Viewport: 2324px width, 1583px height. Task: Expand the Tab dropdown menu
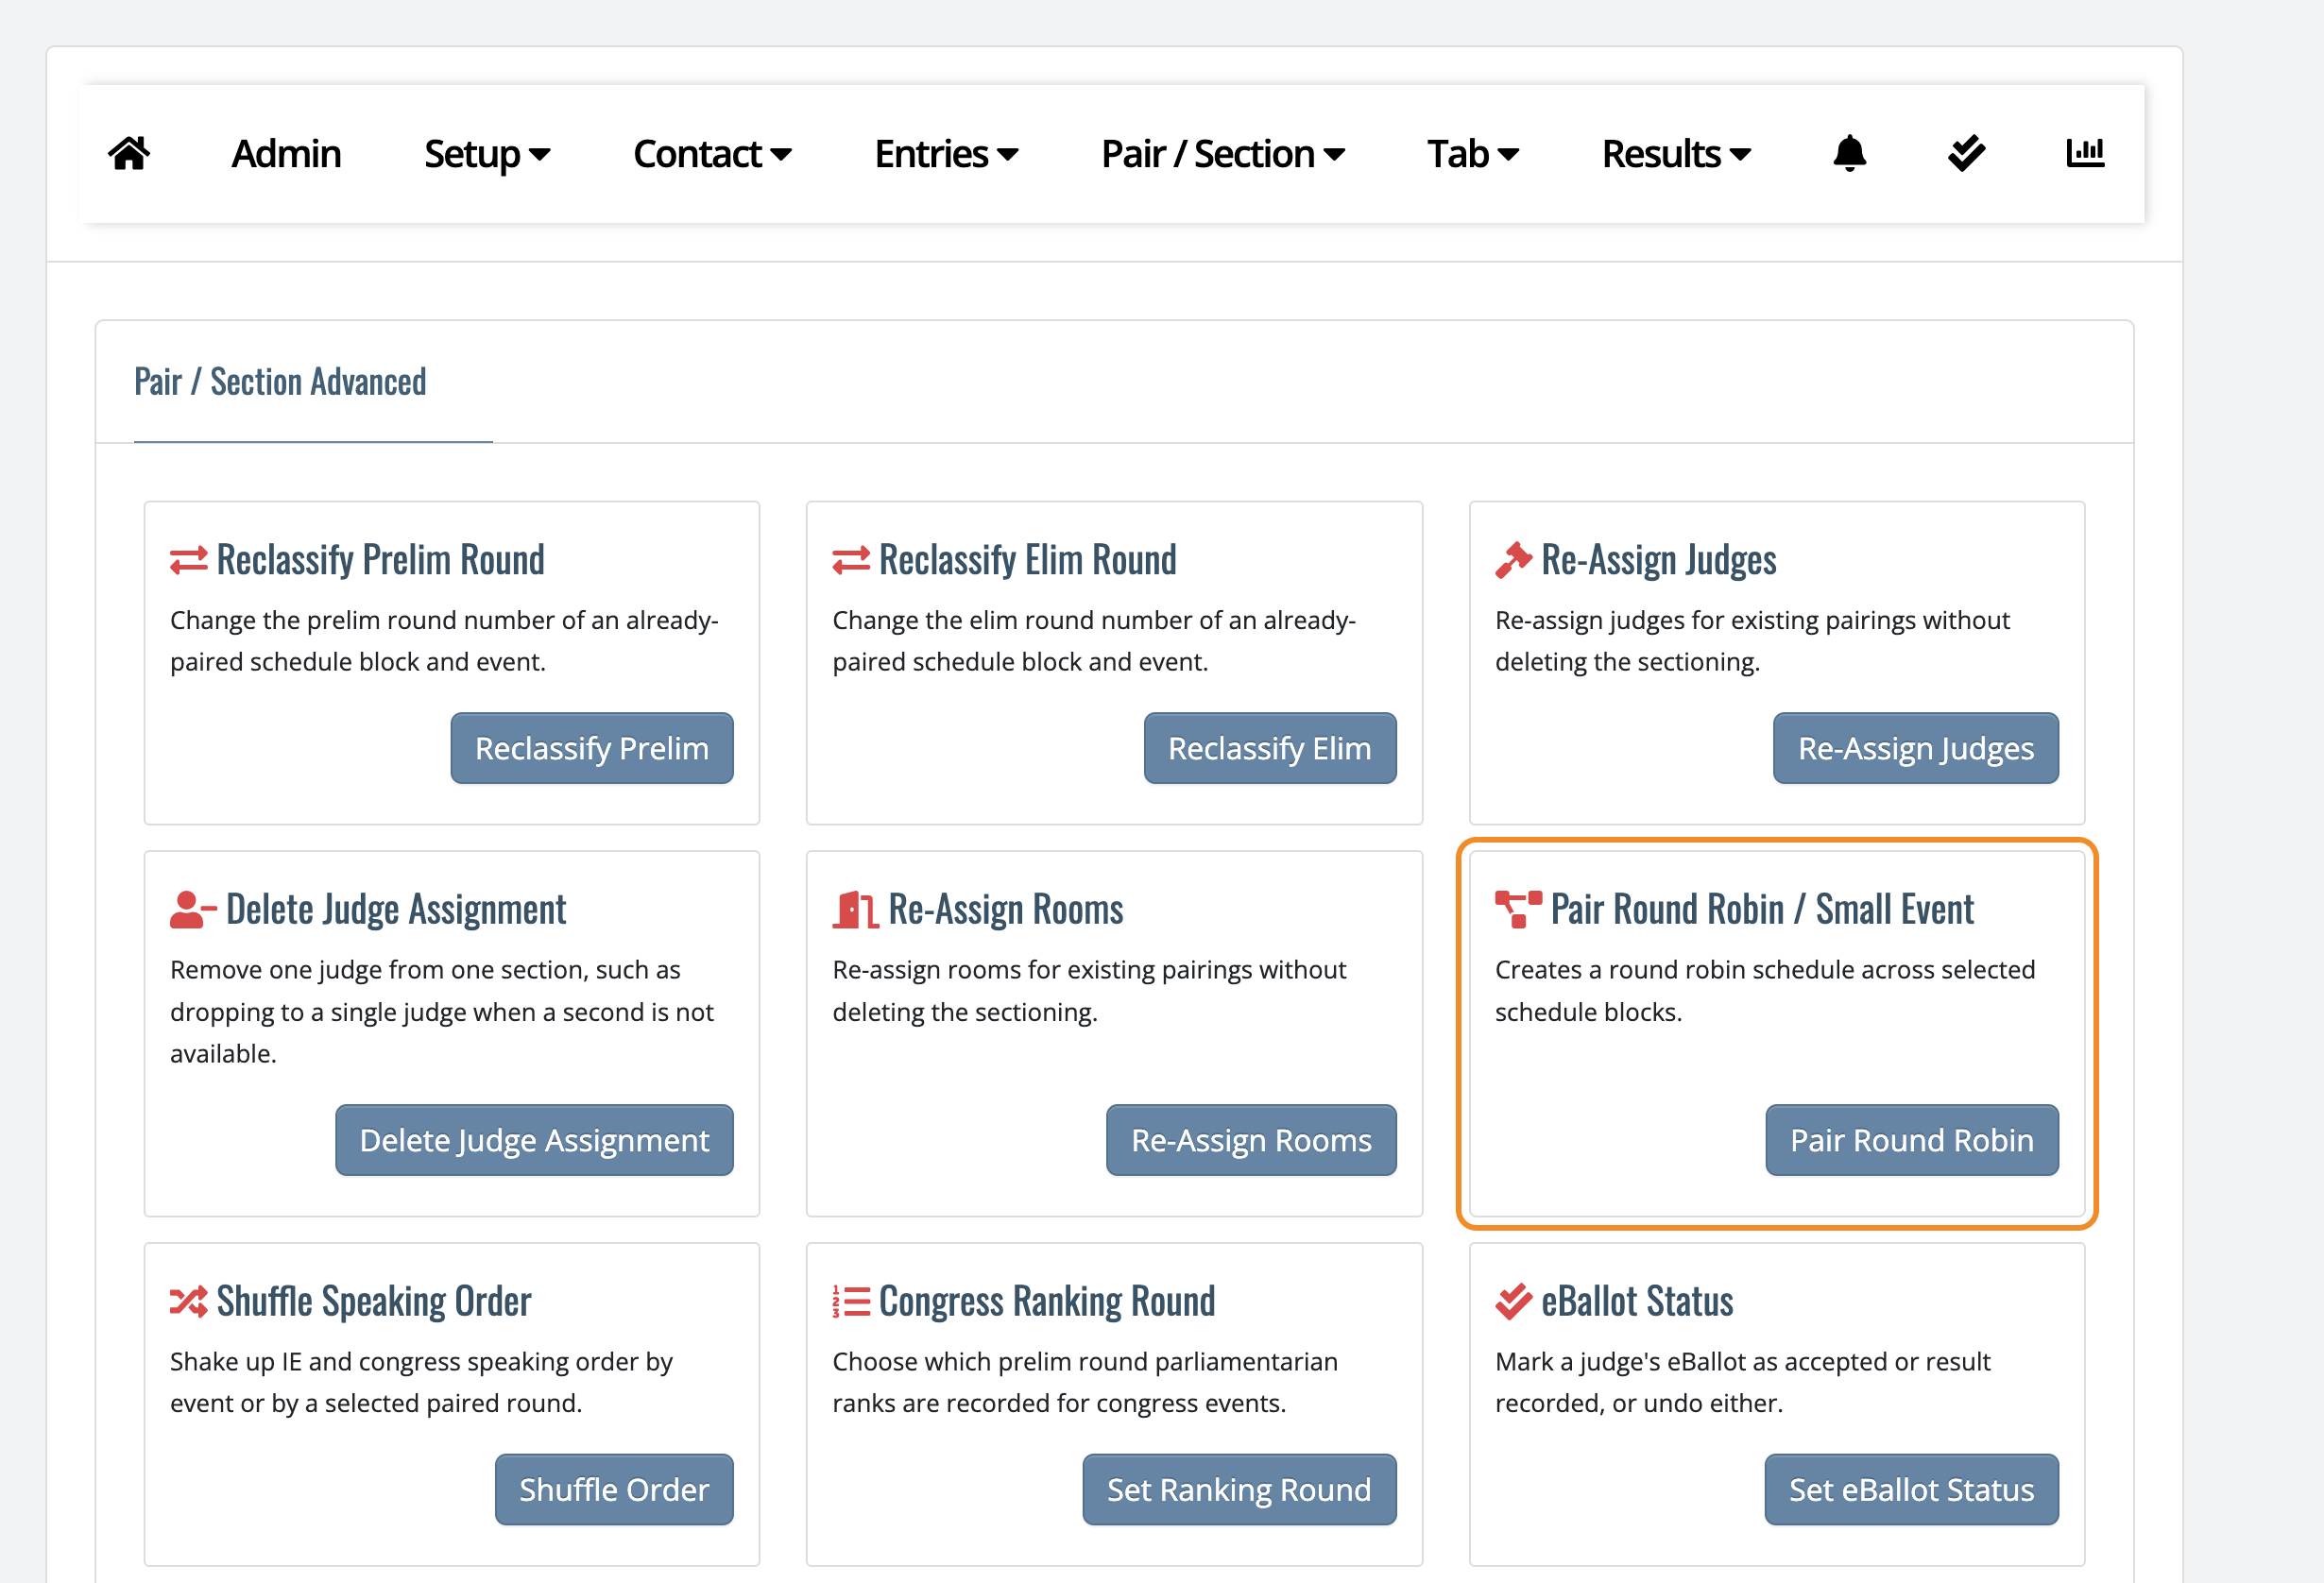point(1473,154)
